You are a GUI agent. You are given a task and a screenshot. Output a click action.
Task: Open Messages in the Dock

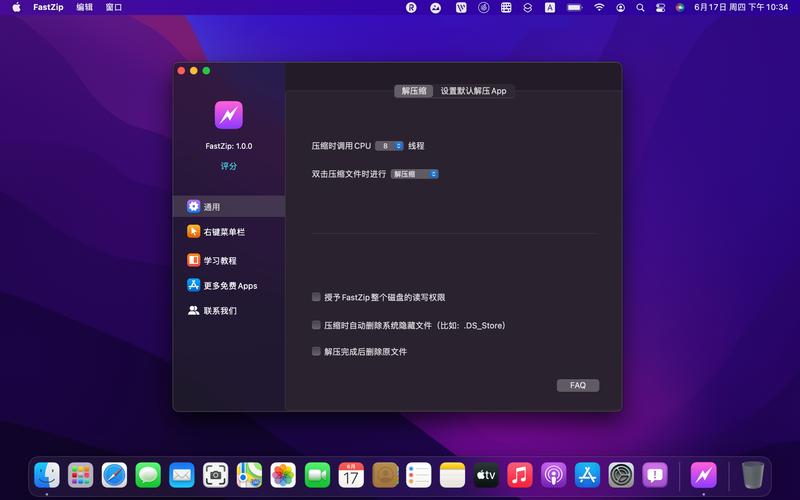pyautogui.click(x=148, y=475)
